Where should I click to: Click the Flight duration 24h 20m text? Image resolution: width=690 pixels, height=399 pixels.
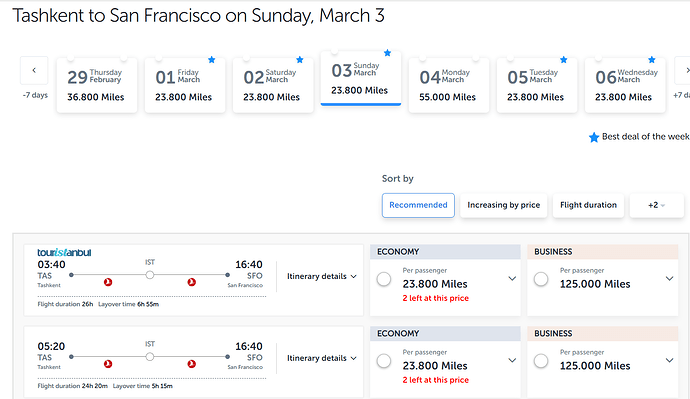[73, 386]
